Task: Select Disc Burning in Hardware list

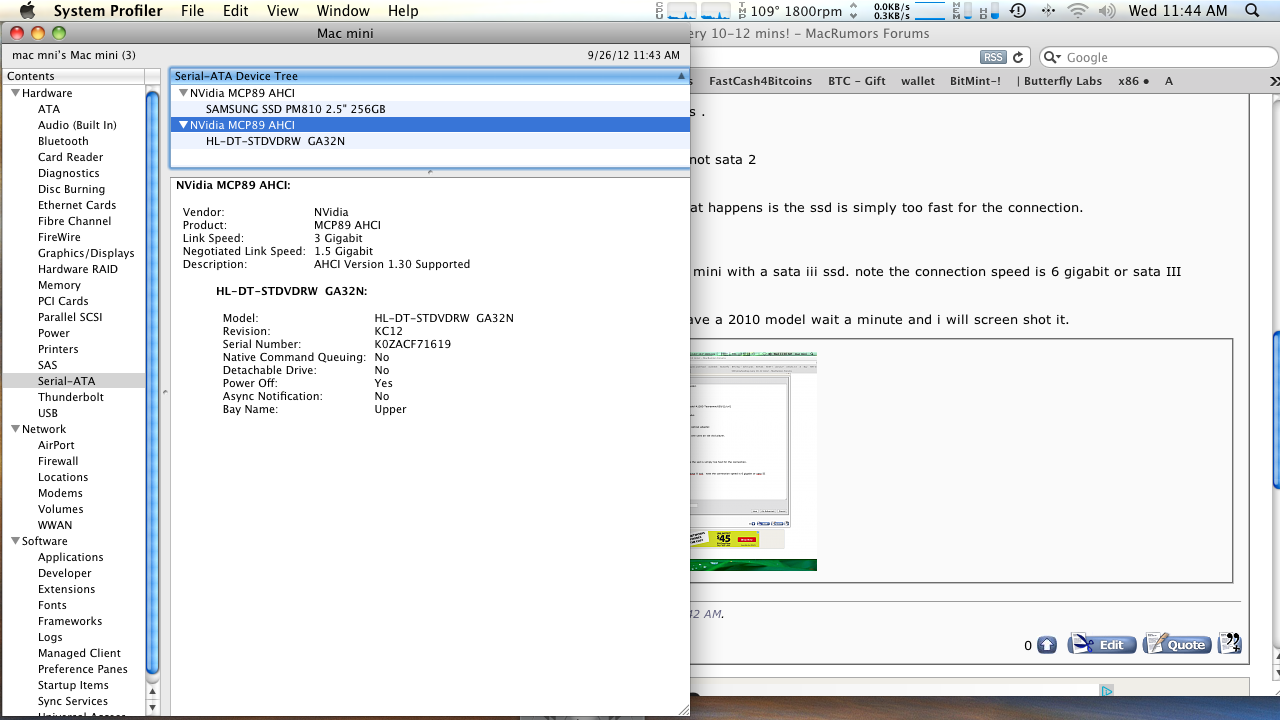Action: [71, 189]
